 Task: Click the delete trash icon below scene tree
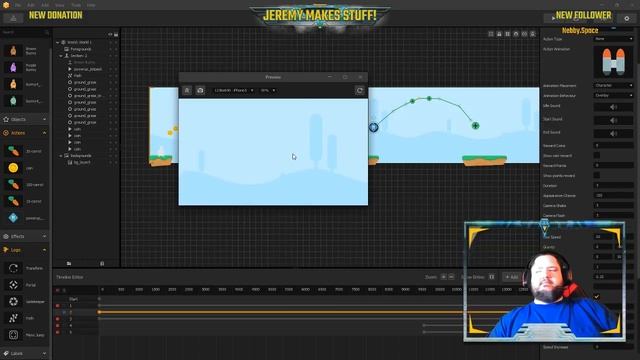tap(102, 264)
